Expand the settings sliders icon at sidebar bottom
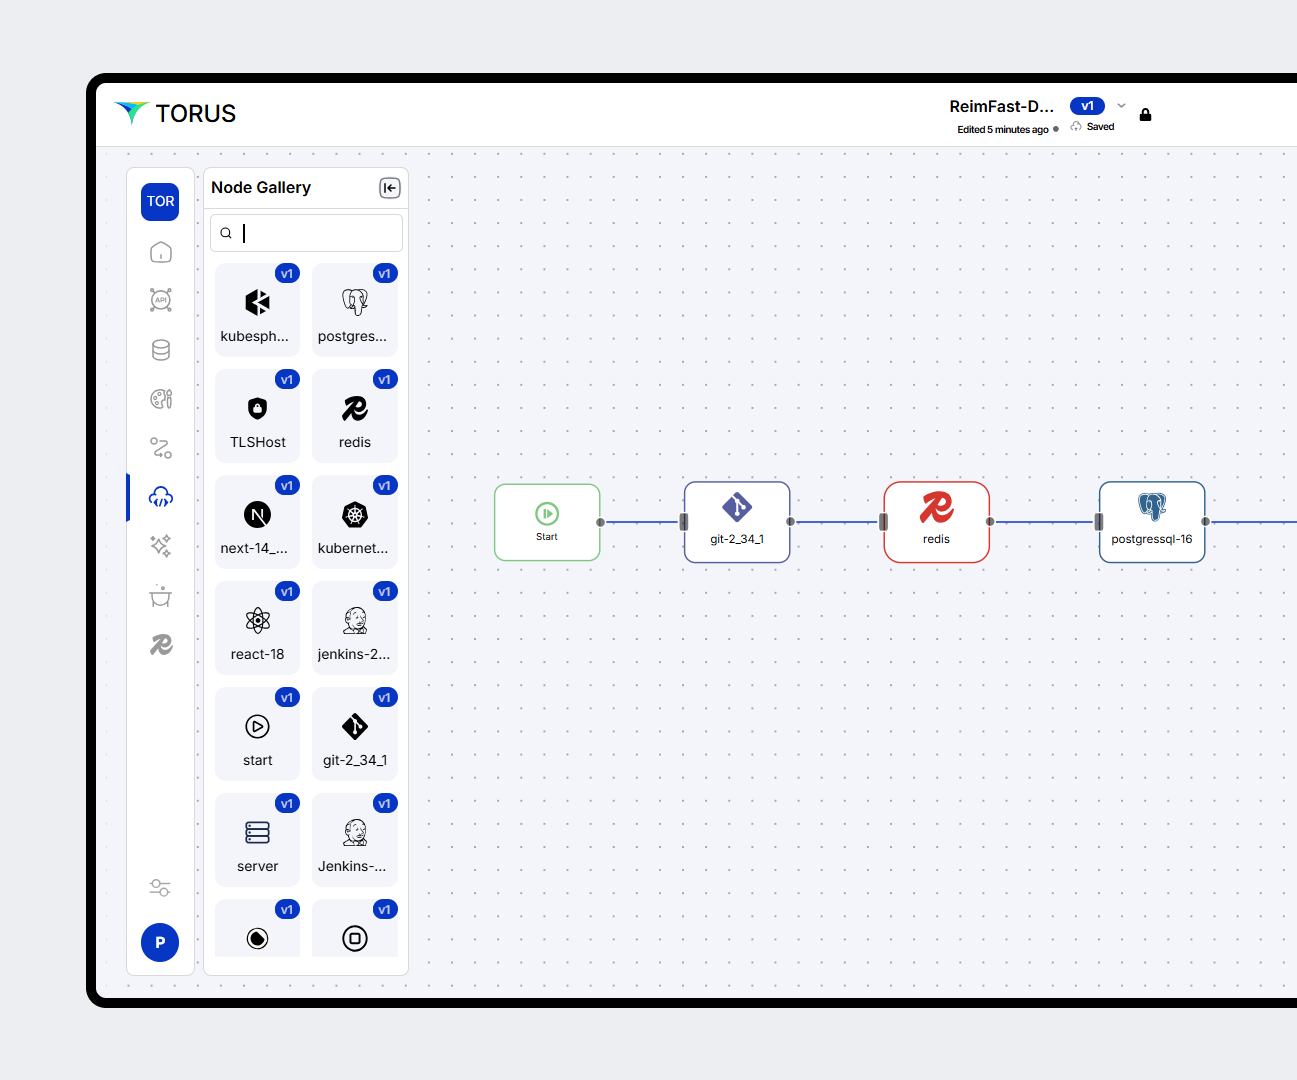The width and height of the screenshot is (1297, 1080). coord(159,887)
